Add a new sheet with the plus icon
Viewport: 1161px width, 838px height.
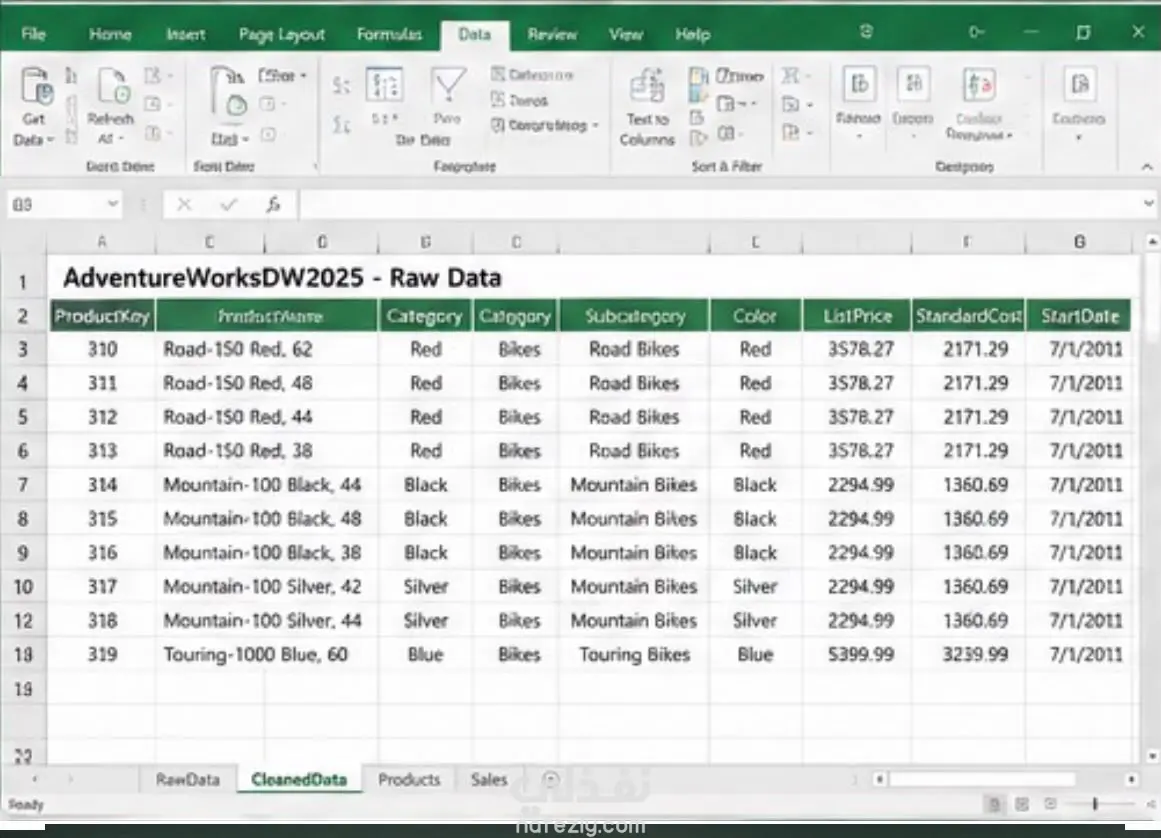click(x=550, y=779)
